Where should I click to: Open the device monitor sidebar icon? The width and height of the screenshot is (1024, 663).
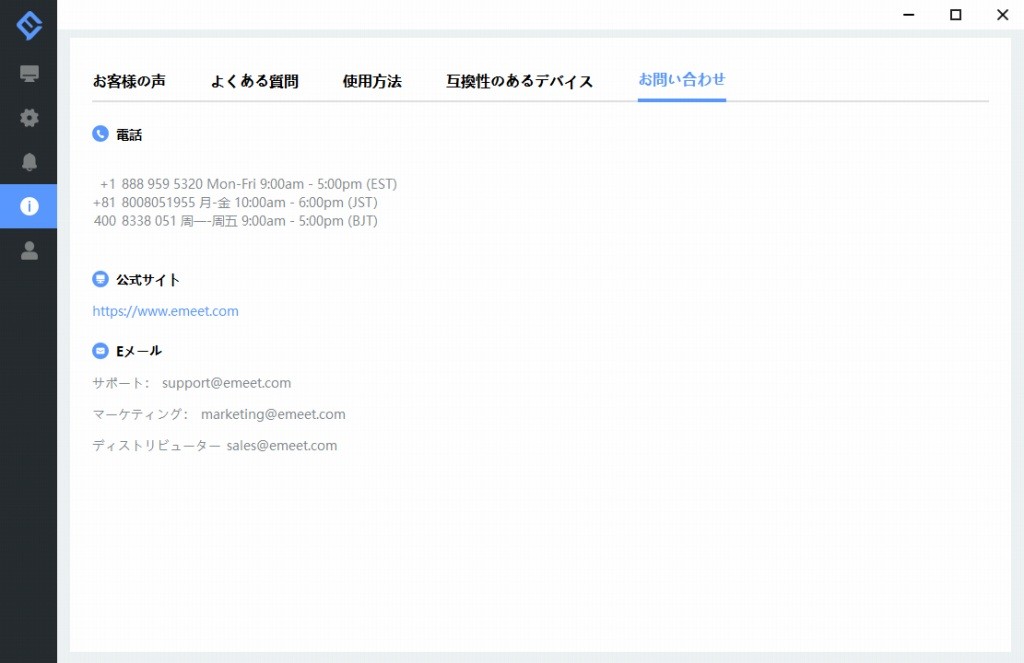(x=29, y=73)
